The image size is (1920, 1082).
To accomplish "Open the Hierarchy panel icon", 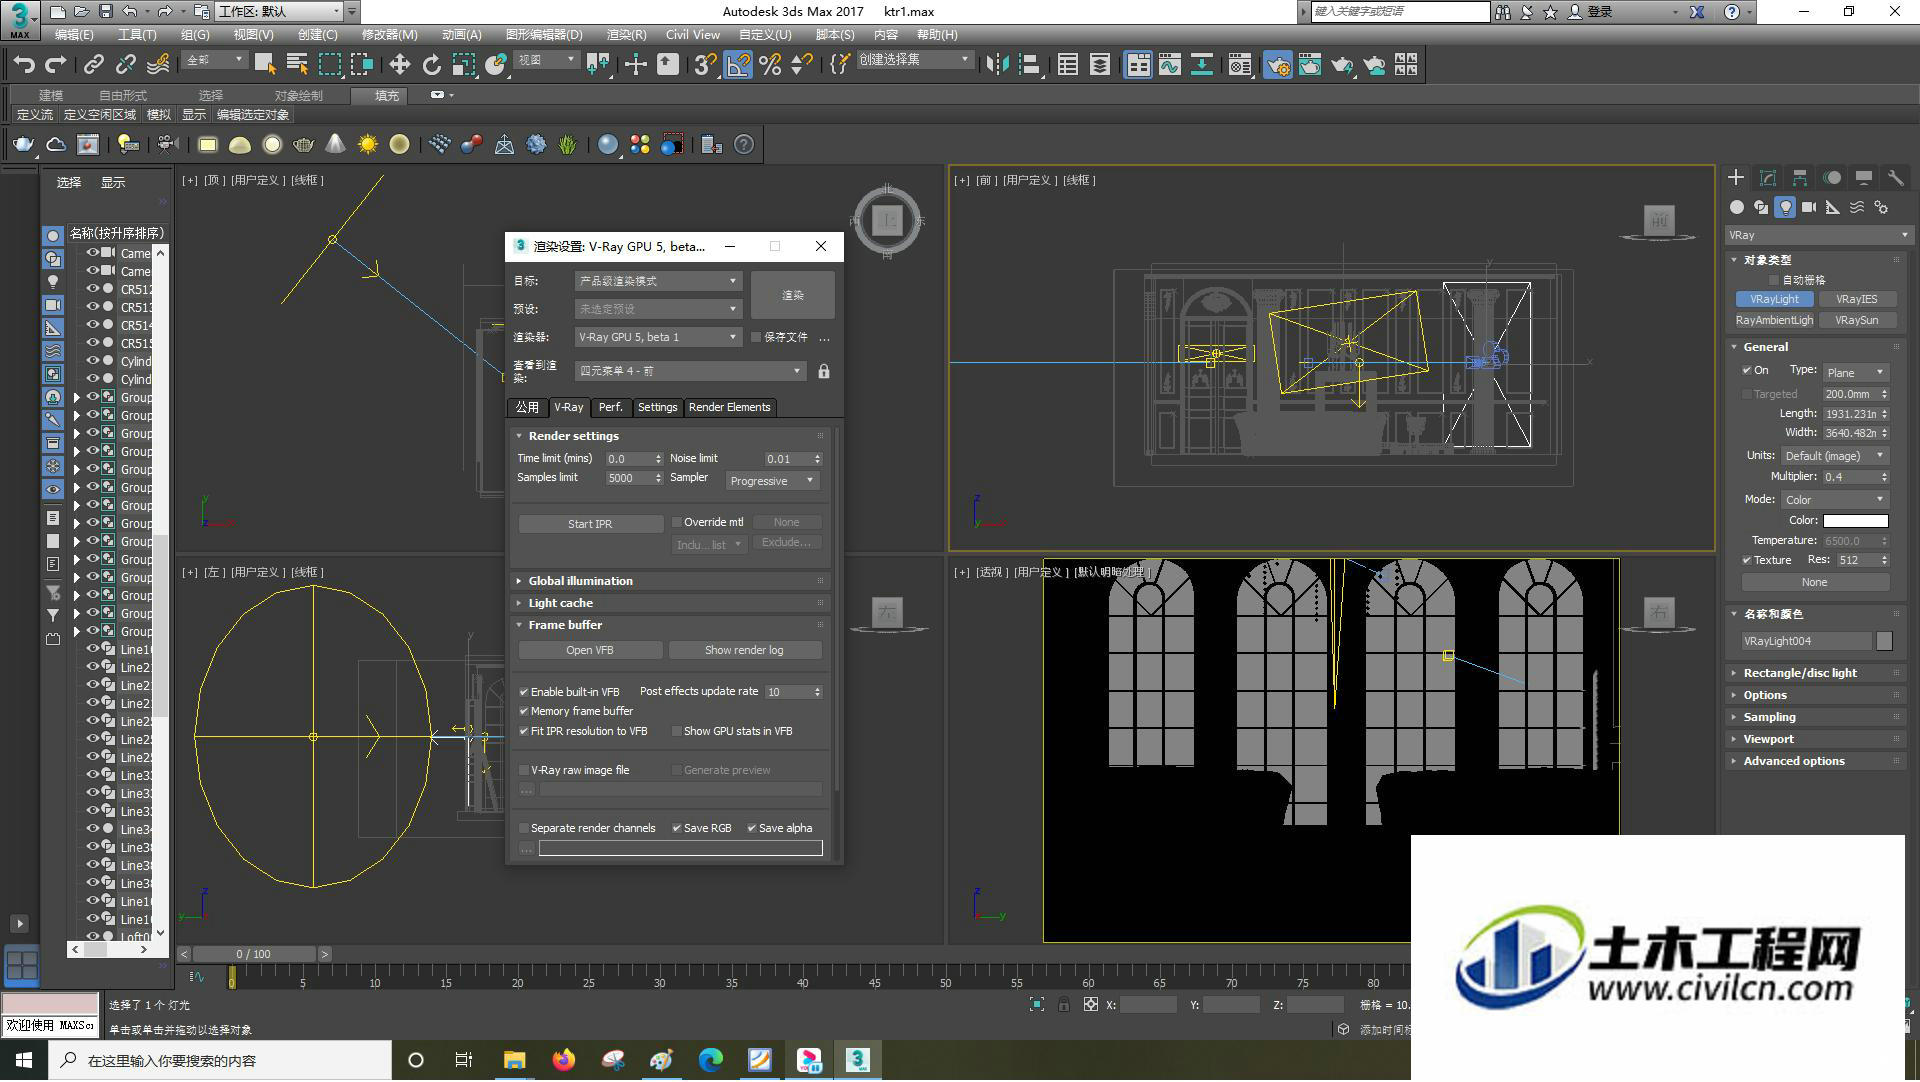I will (1800, 178).
